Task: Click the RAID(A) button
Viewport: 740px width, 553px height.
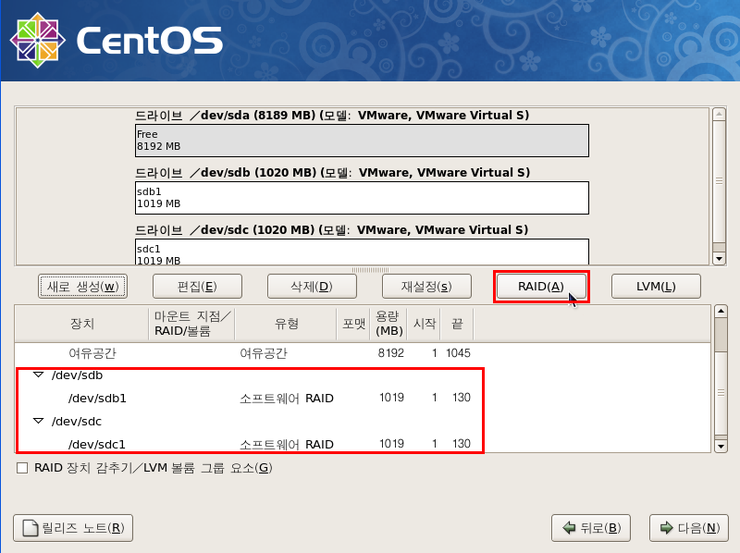Action: click(541, 286)
